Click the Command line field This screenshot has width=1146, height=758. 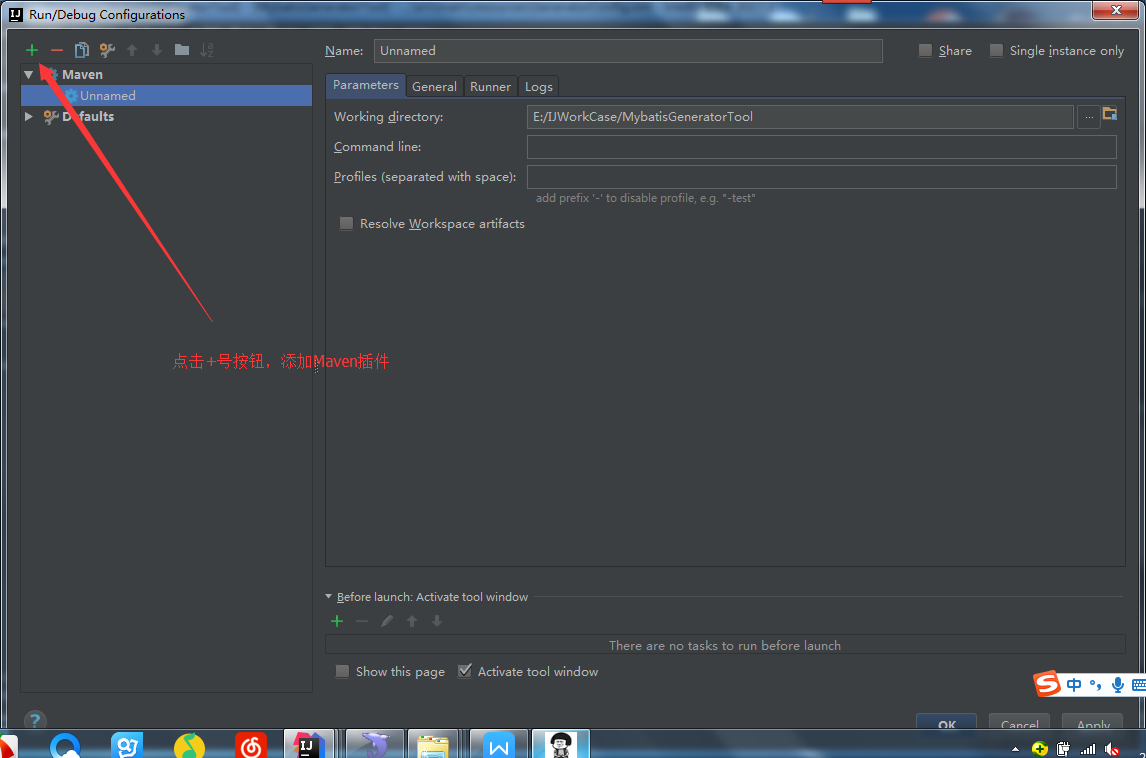(821, 147)
